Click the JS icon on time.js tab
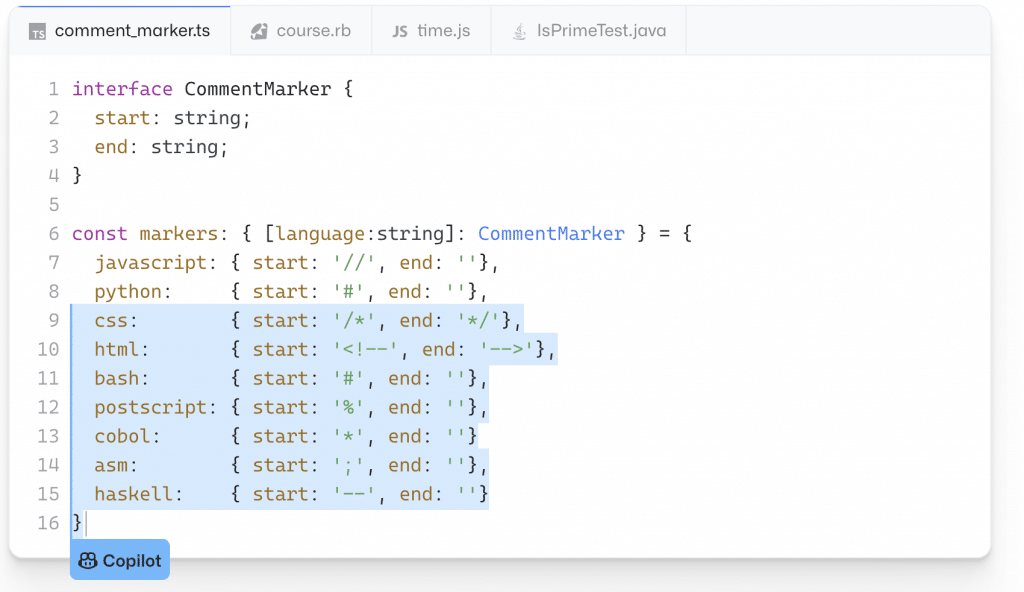The width and height of the screenshot is (1024, 592). pos(400,31)
